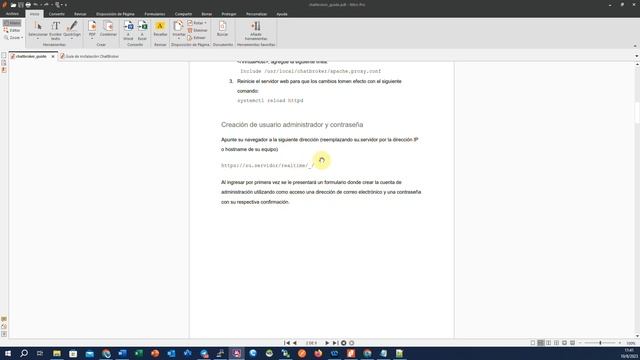Click Añadir herramientas in favorites
This screenshot has height=360, width=640.
[x=256, y=31]
